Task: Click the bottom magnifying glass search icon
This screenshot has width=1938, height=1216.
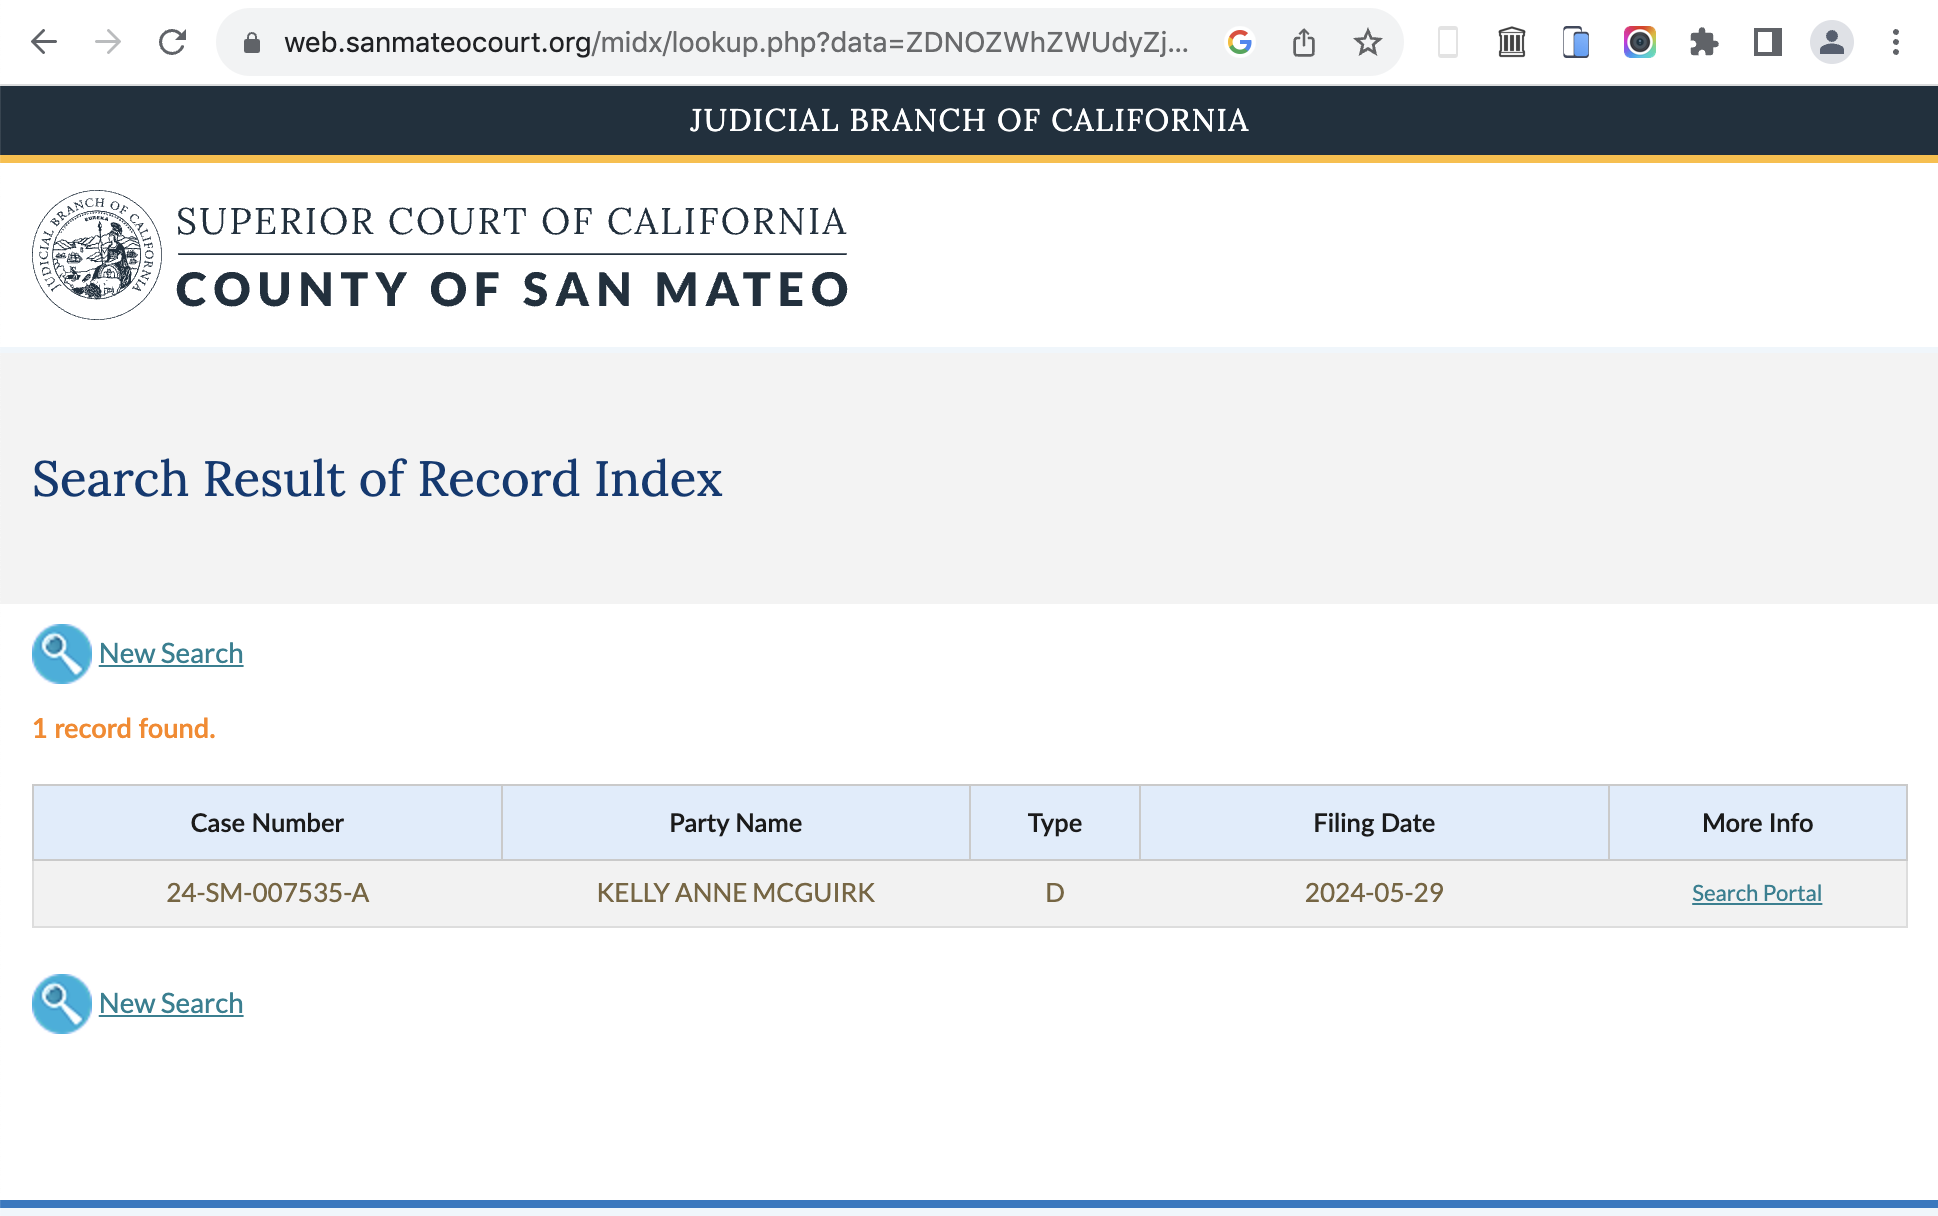Action: 61,1003
